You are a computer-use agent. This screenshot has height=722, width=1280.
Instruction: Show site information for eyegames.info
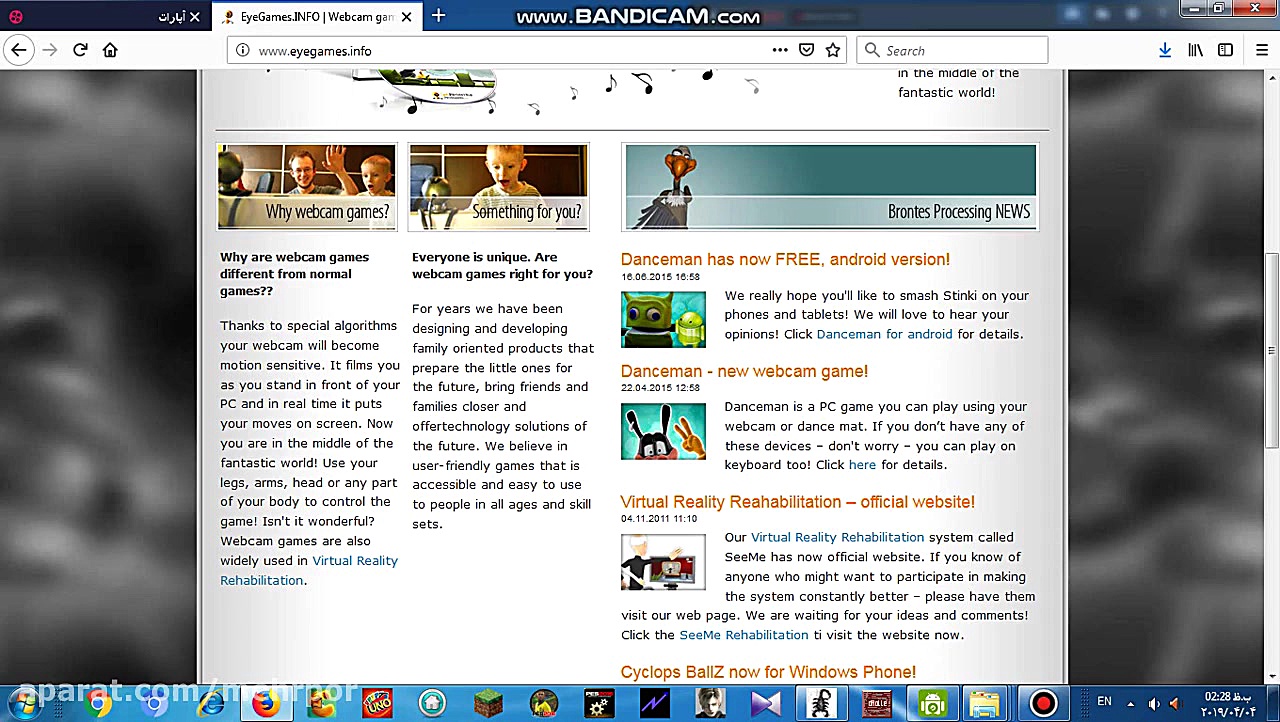tap(243, 51)
